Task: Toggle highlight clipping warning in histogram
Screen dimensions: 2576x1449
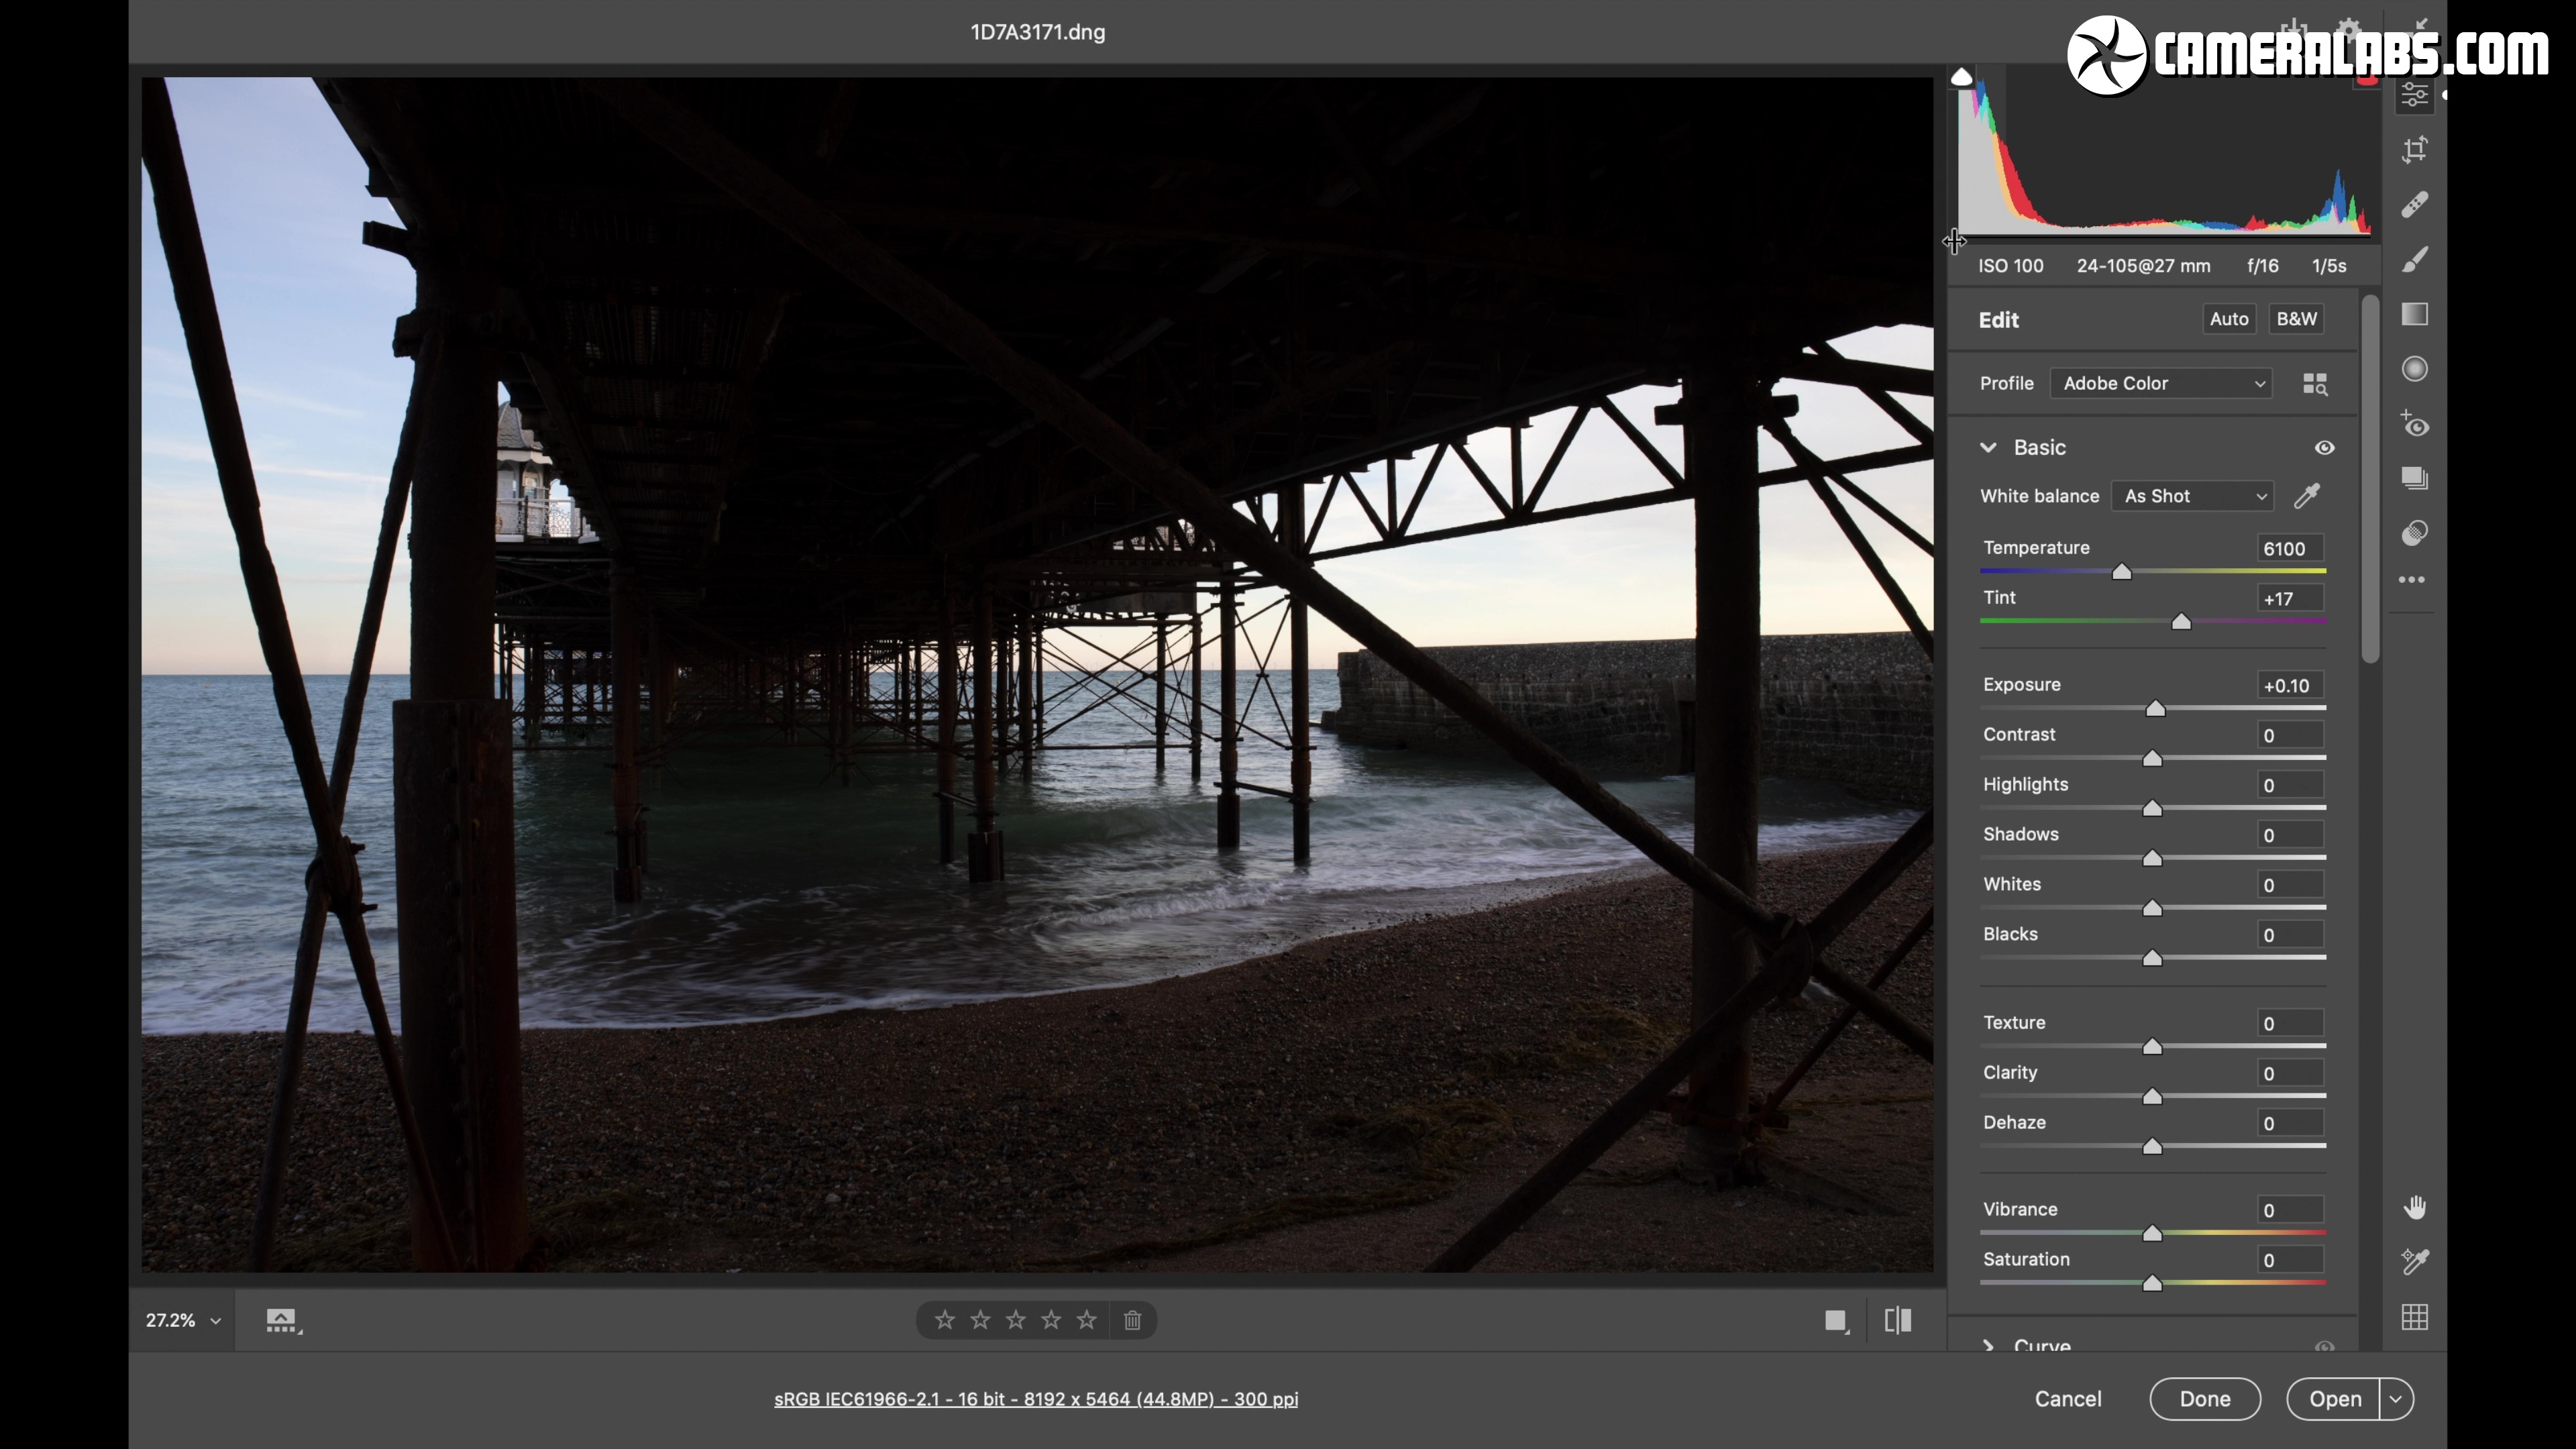Action: click(x=2366, y=80)
